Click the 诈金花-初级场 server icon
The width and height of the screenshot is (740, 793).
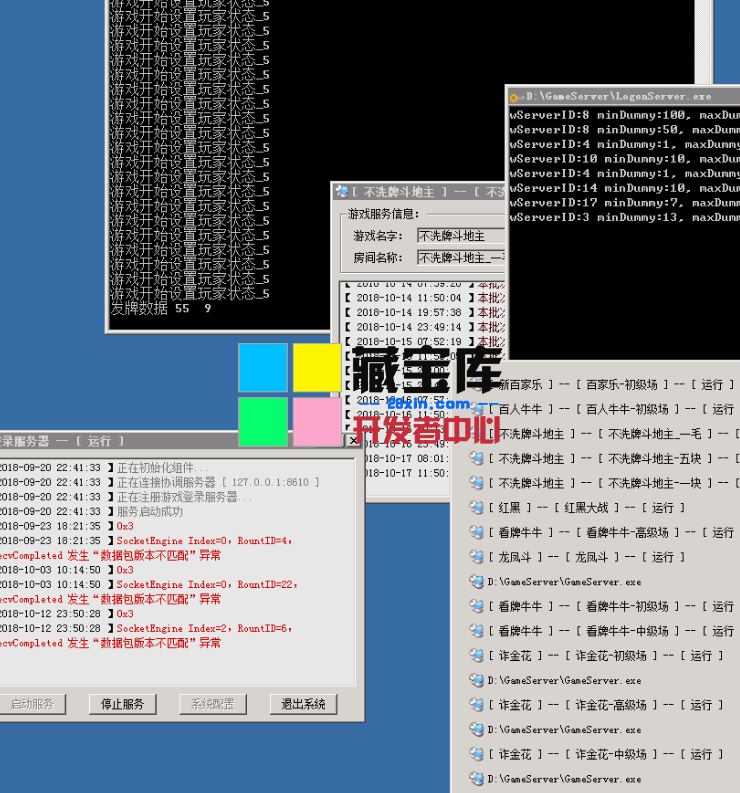click(x=477, y=656)
